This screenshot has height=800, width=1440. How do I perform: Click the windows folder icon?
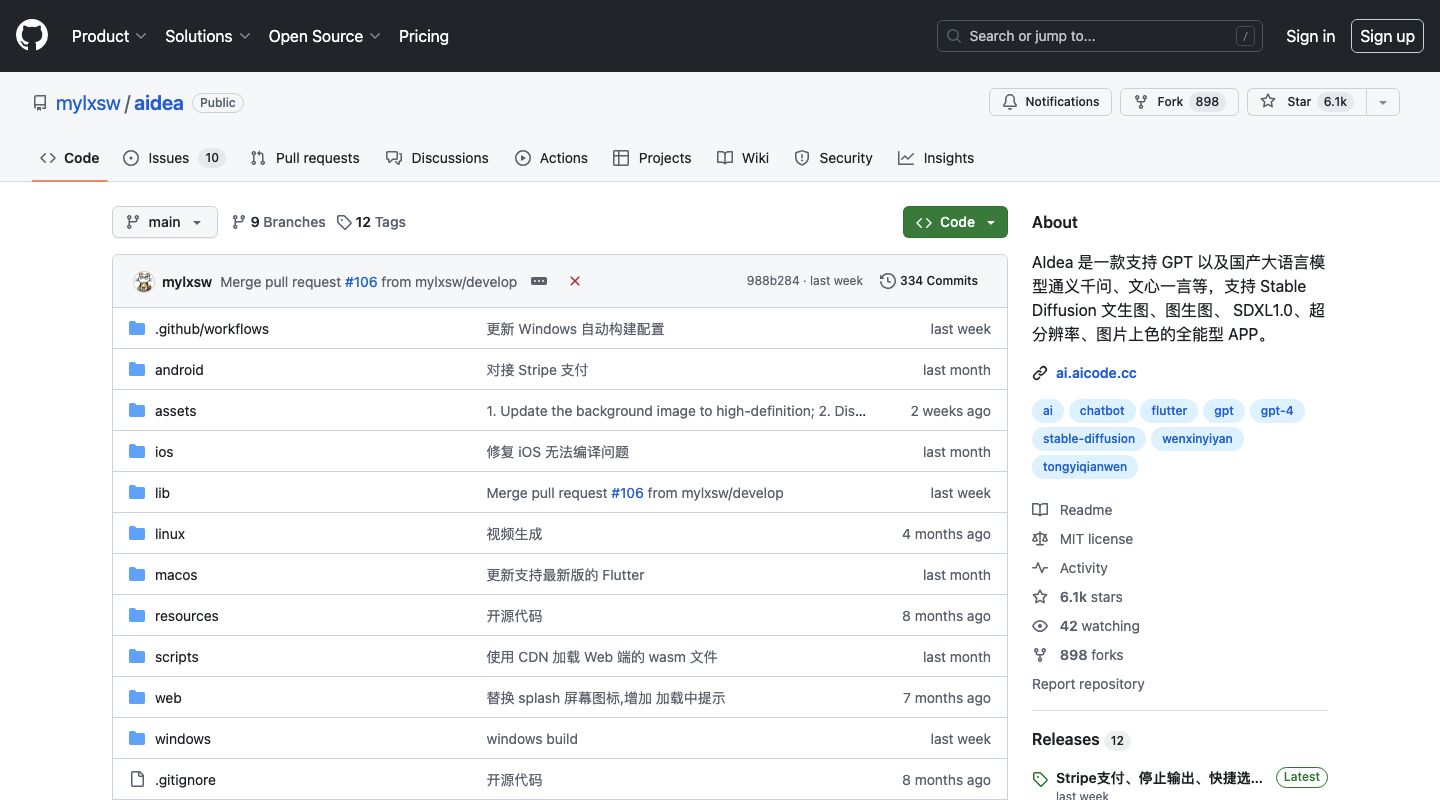click(x=137, y=739)
